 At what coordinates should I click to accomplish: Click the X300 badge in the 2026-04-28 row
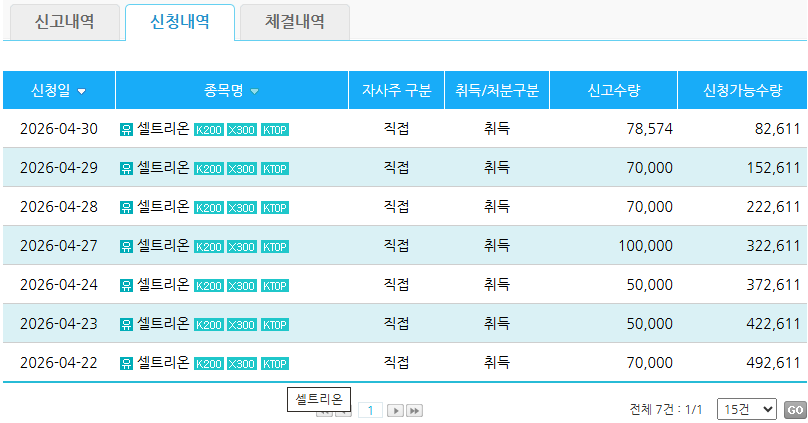tap(242, 207)
